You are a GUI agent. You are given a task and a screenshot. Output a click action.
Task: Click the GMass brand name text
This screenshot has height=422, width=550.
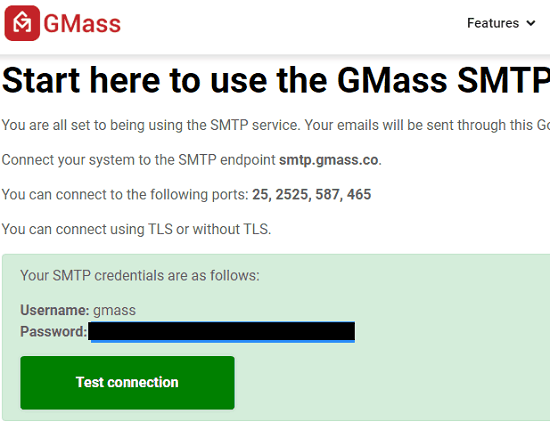[82, 24]
